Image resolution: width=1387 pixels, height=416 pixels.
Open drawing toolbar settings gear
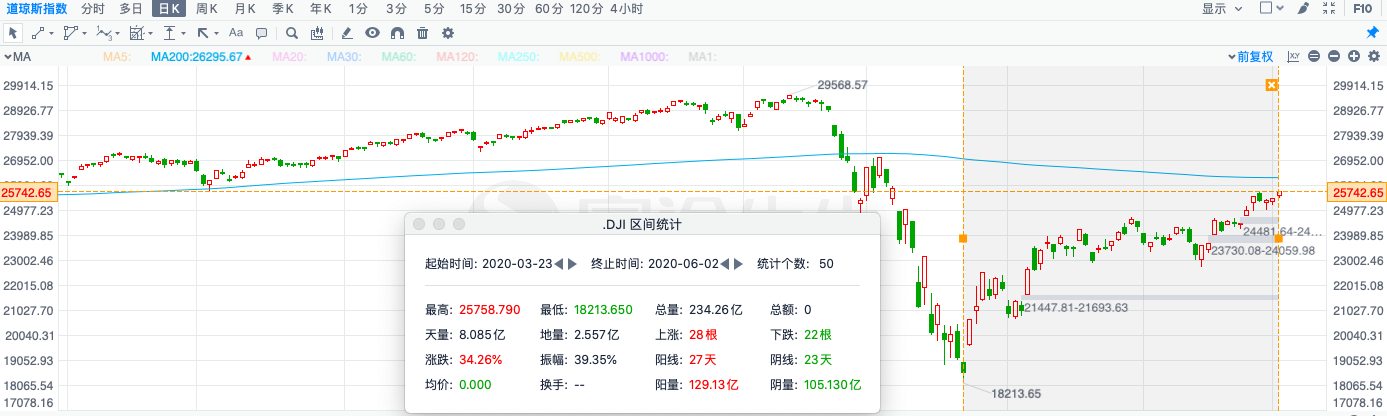point(448,33)
